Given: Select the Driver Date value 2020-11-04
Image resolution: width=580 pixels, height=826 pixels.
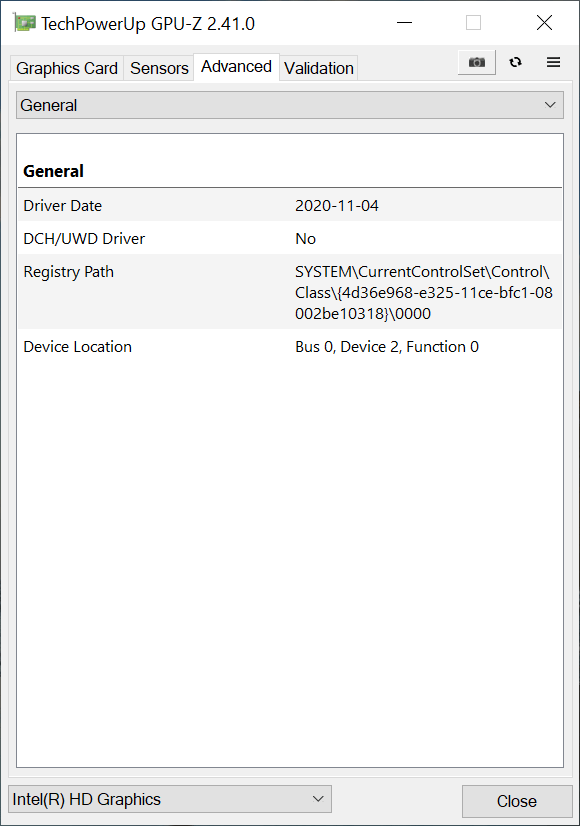Looking at the screenshot, I should tap(337, 205).
